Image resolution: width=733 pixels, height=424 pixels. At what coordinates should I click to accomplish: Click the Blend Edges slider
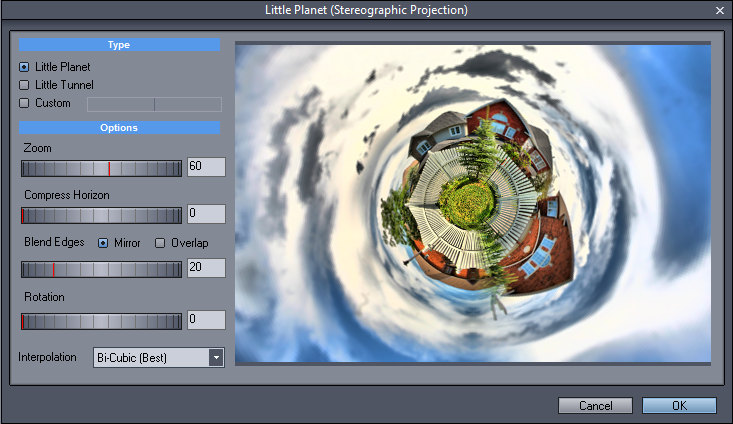[x=101, y=268]
